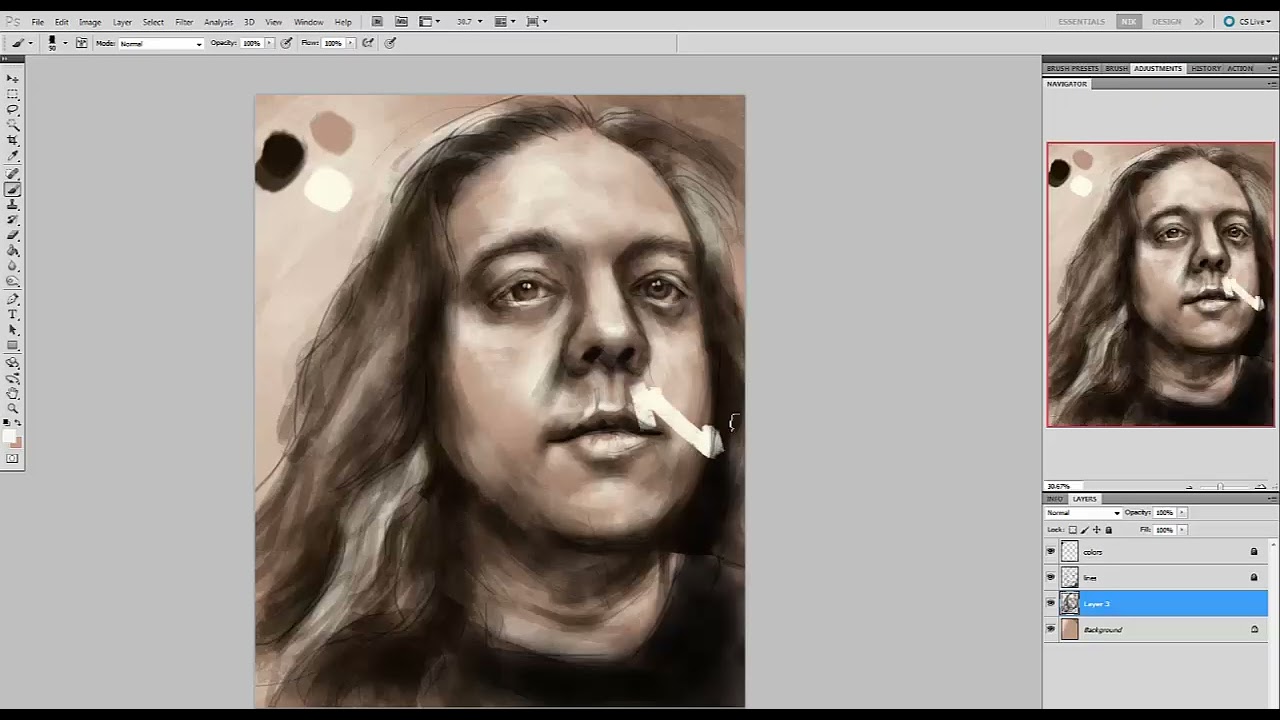Select the Crop tool

tap(13, 140)
